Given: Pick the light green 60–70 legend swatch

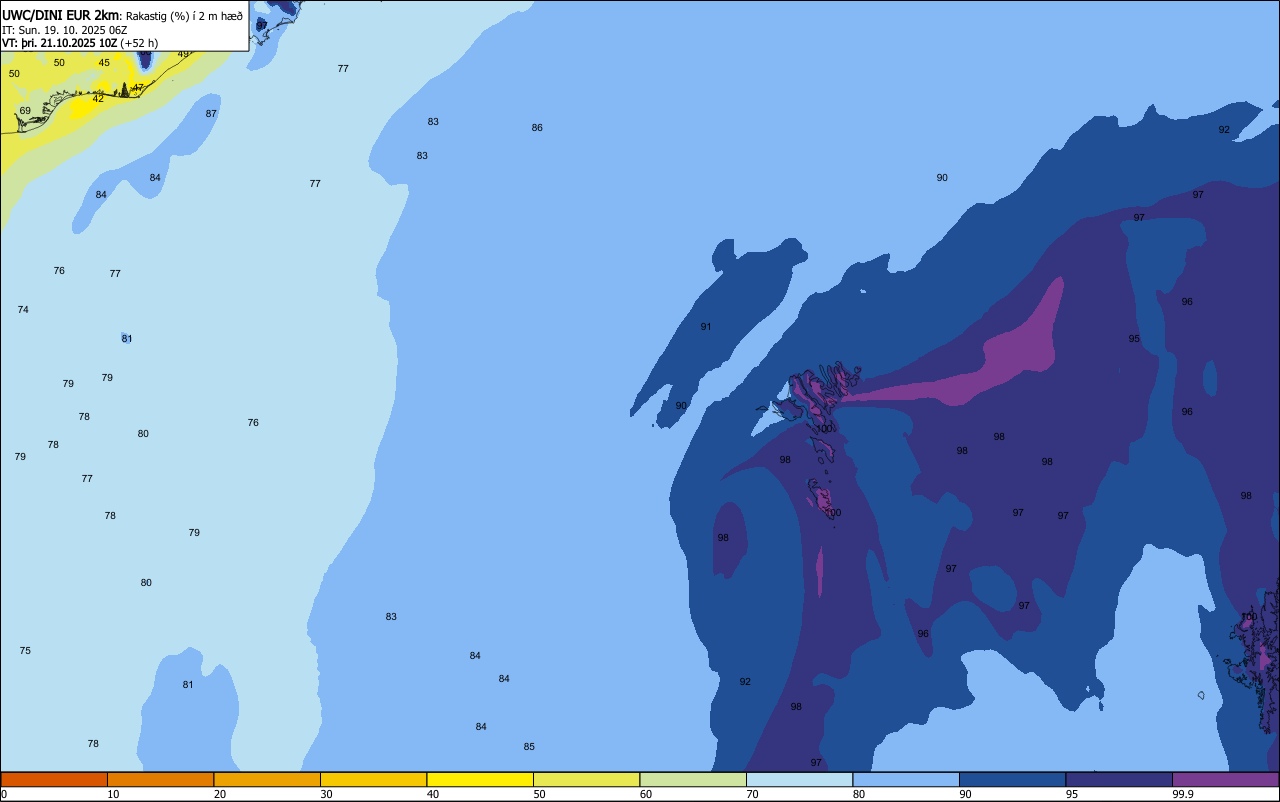Looking at the screenshot, I should pyautogui.click(x=693, y=779).
